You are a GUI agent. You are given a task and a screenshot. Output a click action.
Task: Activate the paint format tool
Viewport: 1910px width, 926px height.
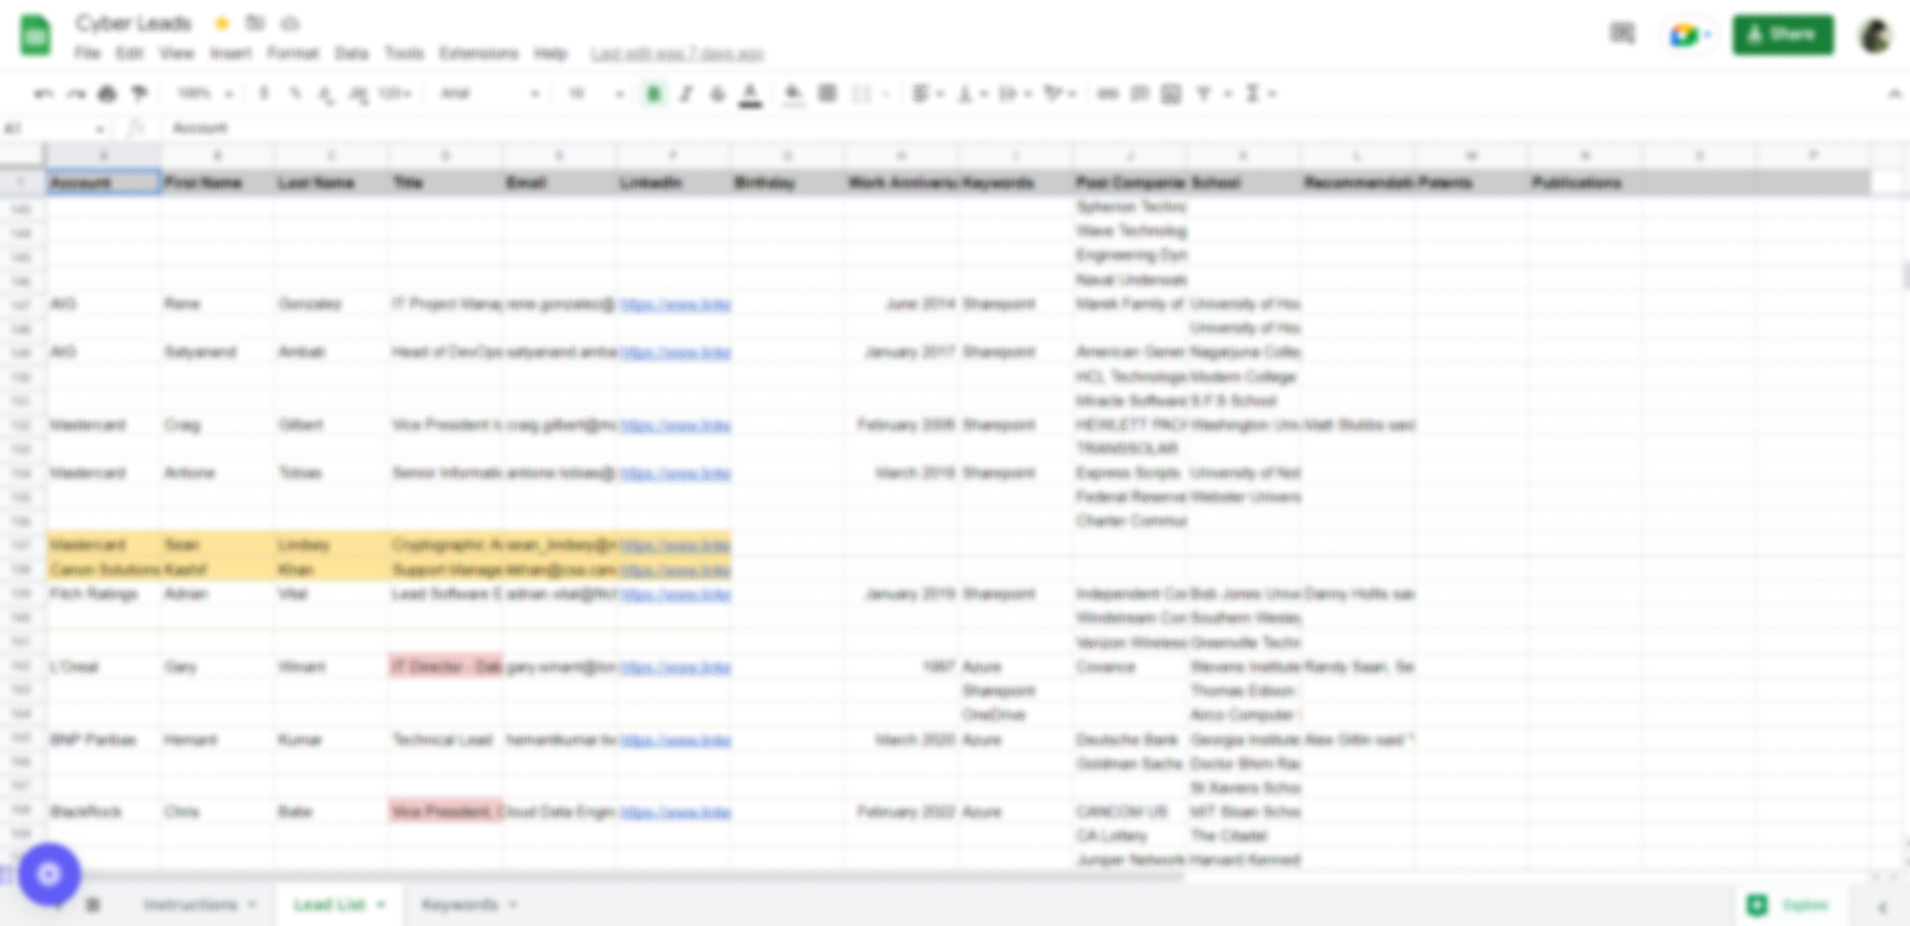click(x=140, y=94)
